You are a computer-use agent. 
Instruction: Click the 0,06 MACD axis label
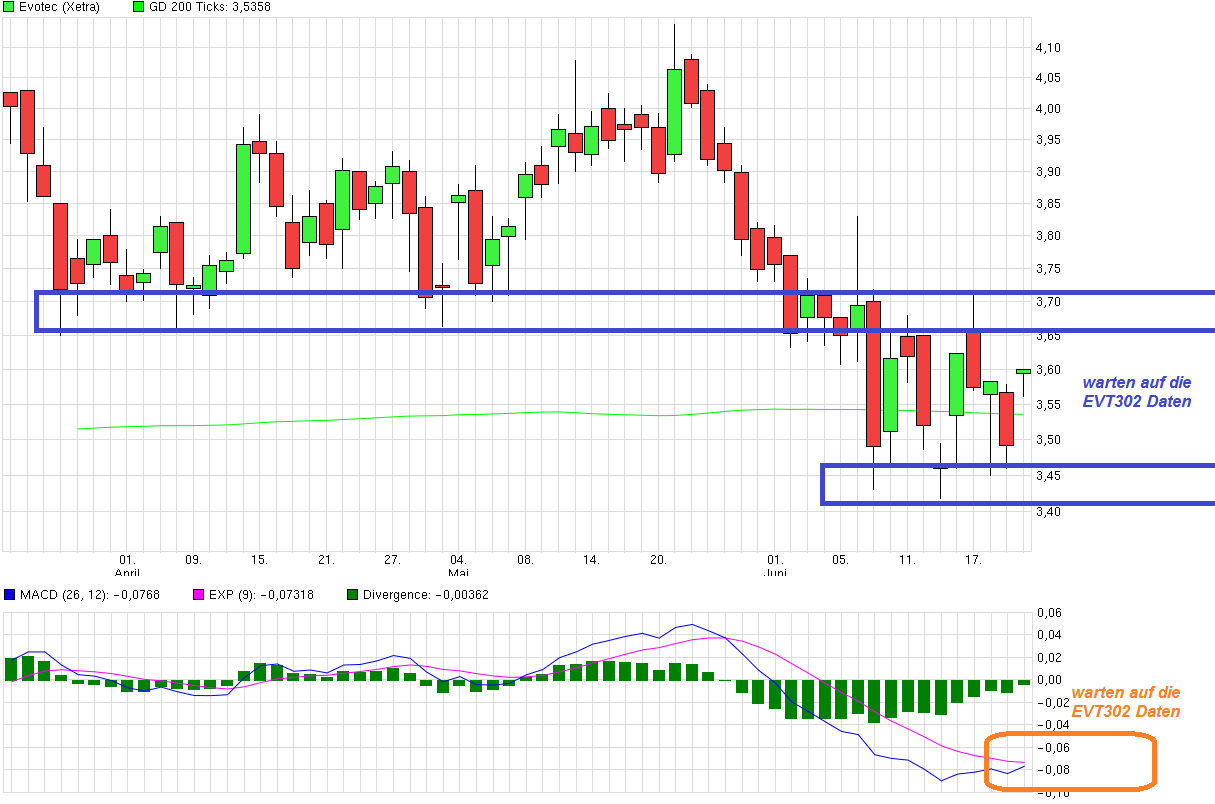(x=1047, y=612)
